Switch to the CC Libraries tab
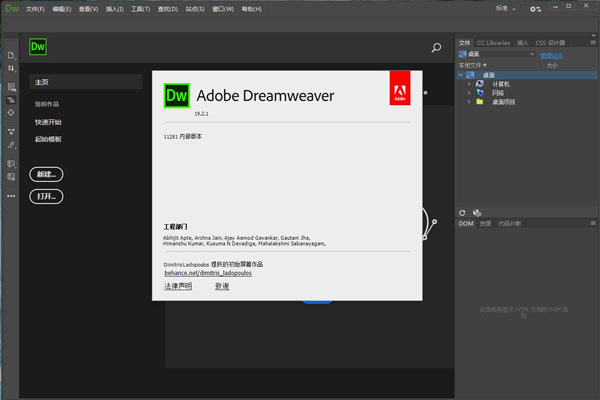The image size is (600, 400). tap(493, 43)
